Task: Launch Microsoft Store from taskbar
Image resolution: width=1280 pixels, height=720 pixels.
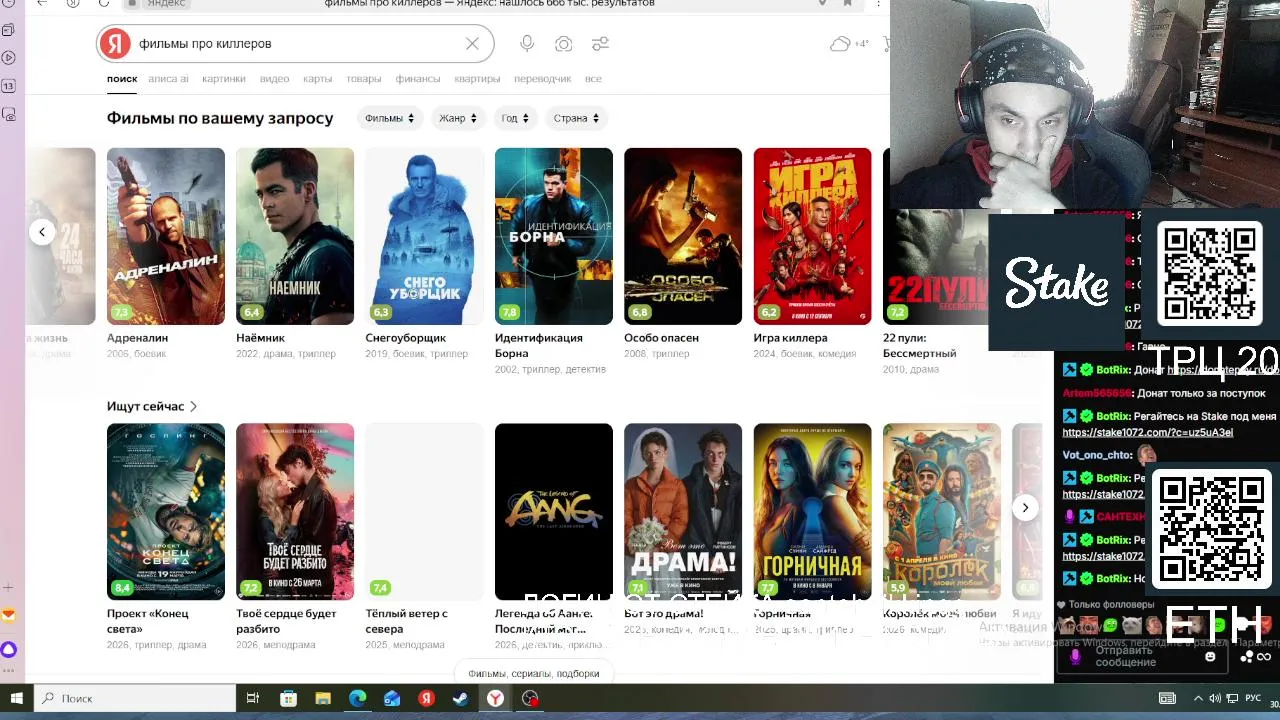Action: click(x=288, y=698)
